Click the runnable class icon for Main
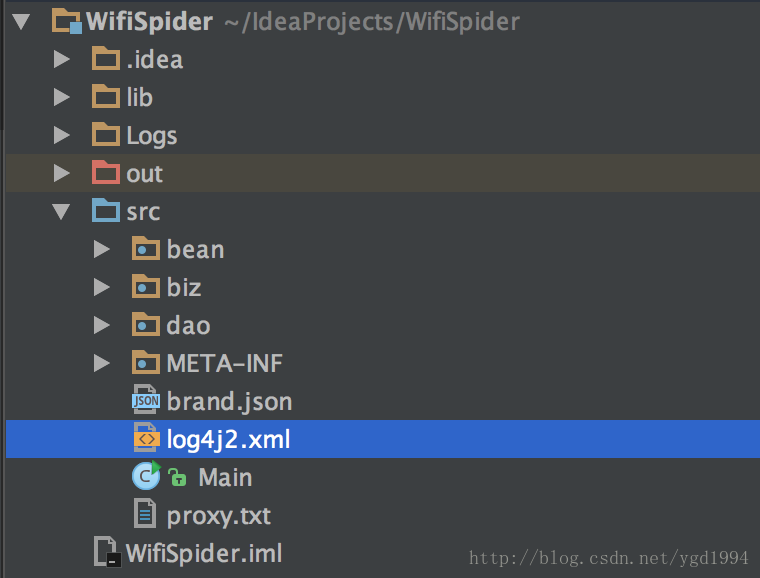This screenshot has height=578, width=760. (x=146, y=476)
